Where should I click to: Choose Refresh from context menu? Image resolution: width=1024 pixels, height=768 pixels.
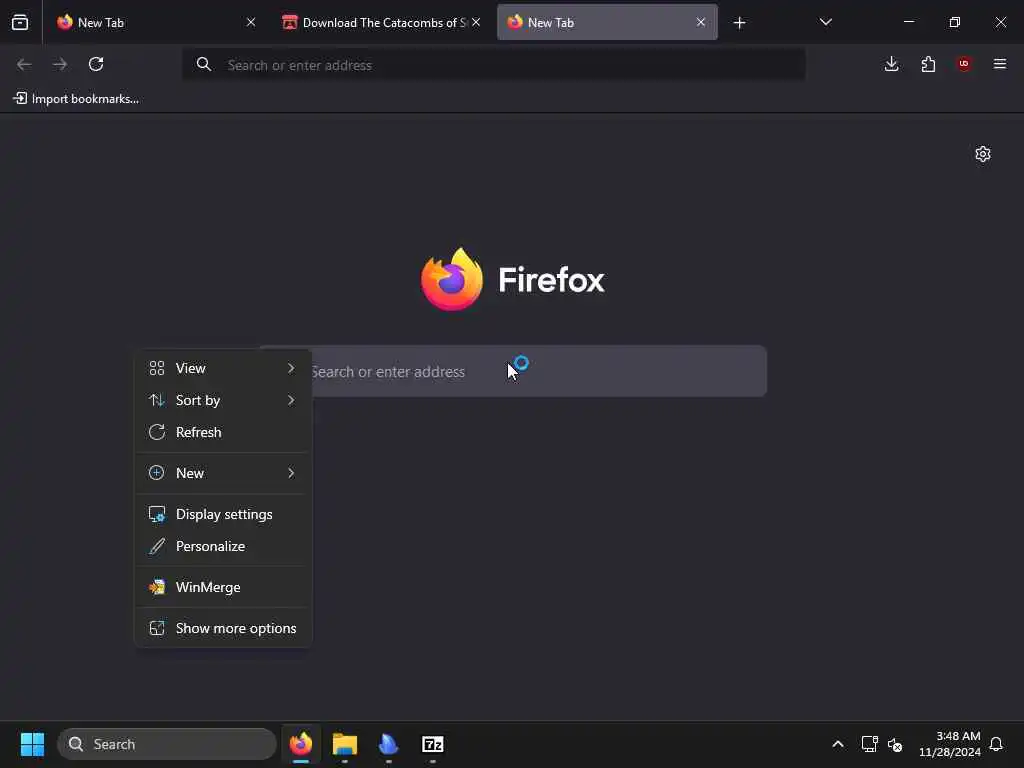(223, 432)
